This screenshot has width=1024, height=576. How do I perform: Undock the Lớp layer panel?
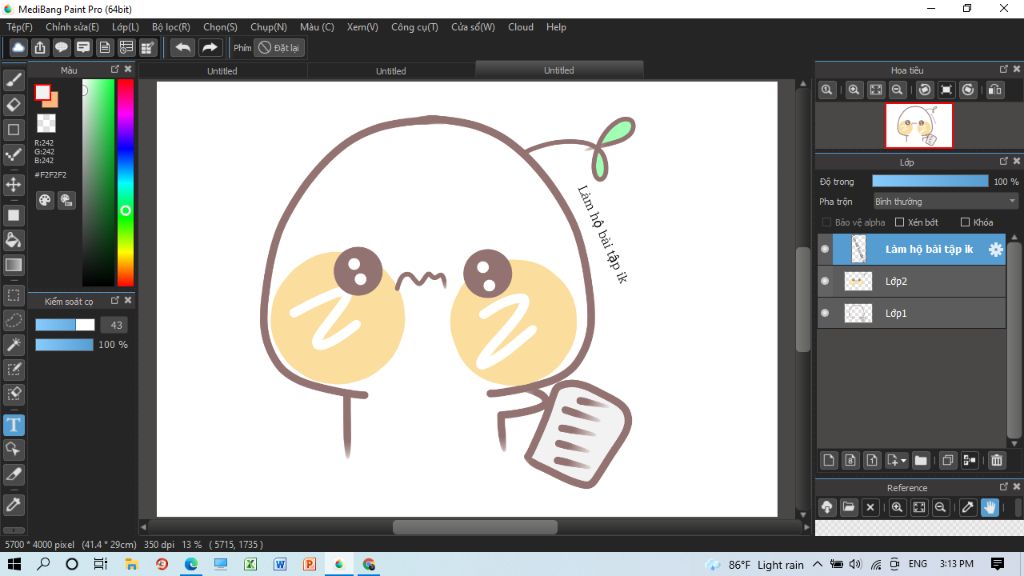point(1003,161)
